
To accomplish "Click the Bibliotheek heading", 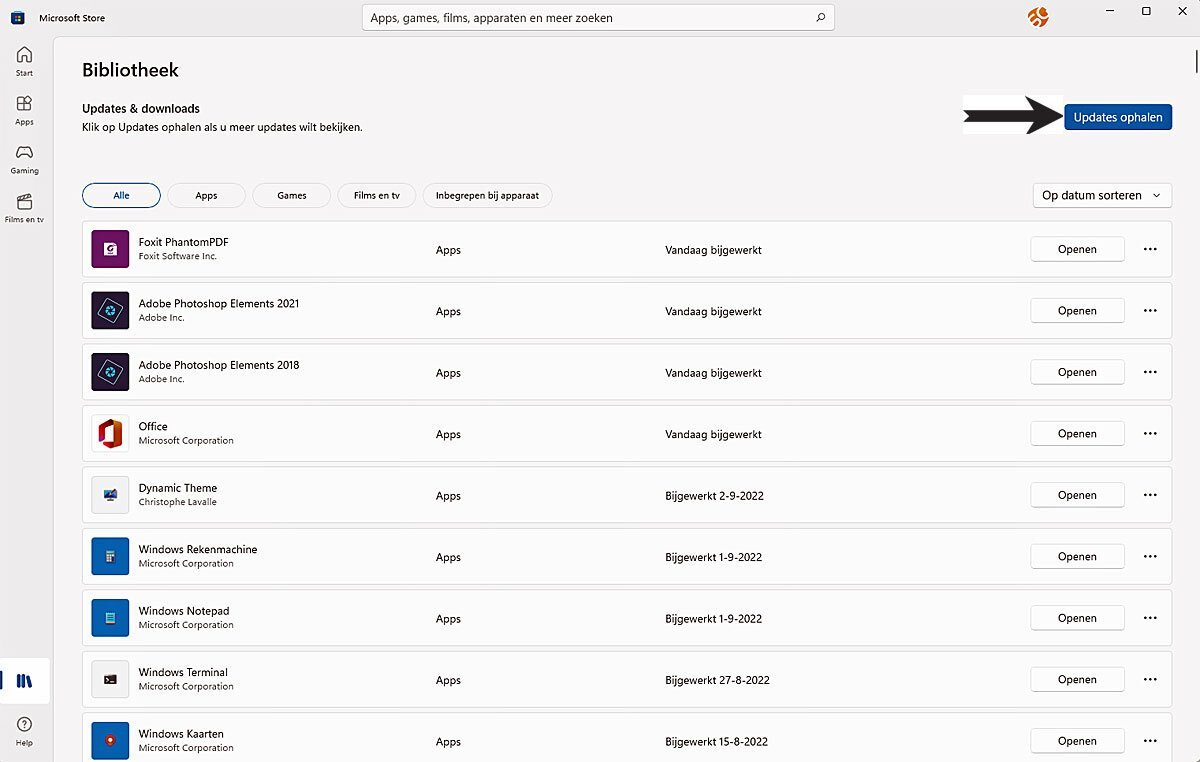I will (x=130, y=70).
